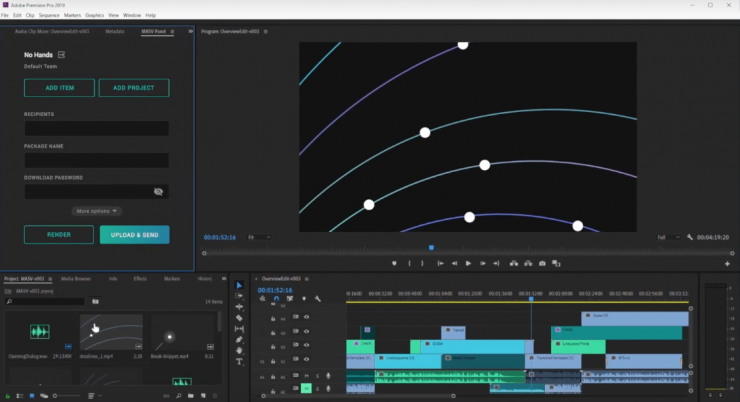Screen dimensions: 740x402
Task: Pick the Selection arrow tool
Action: (240, 286)
